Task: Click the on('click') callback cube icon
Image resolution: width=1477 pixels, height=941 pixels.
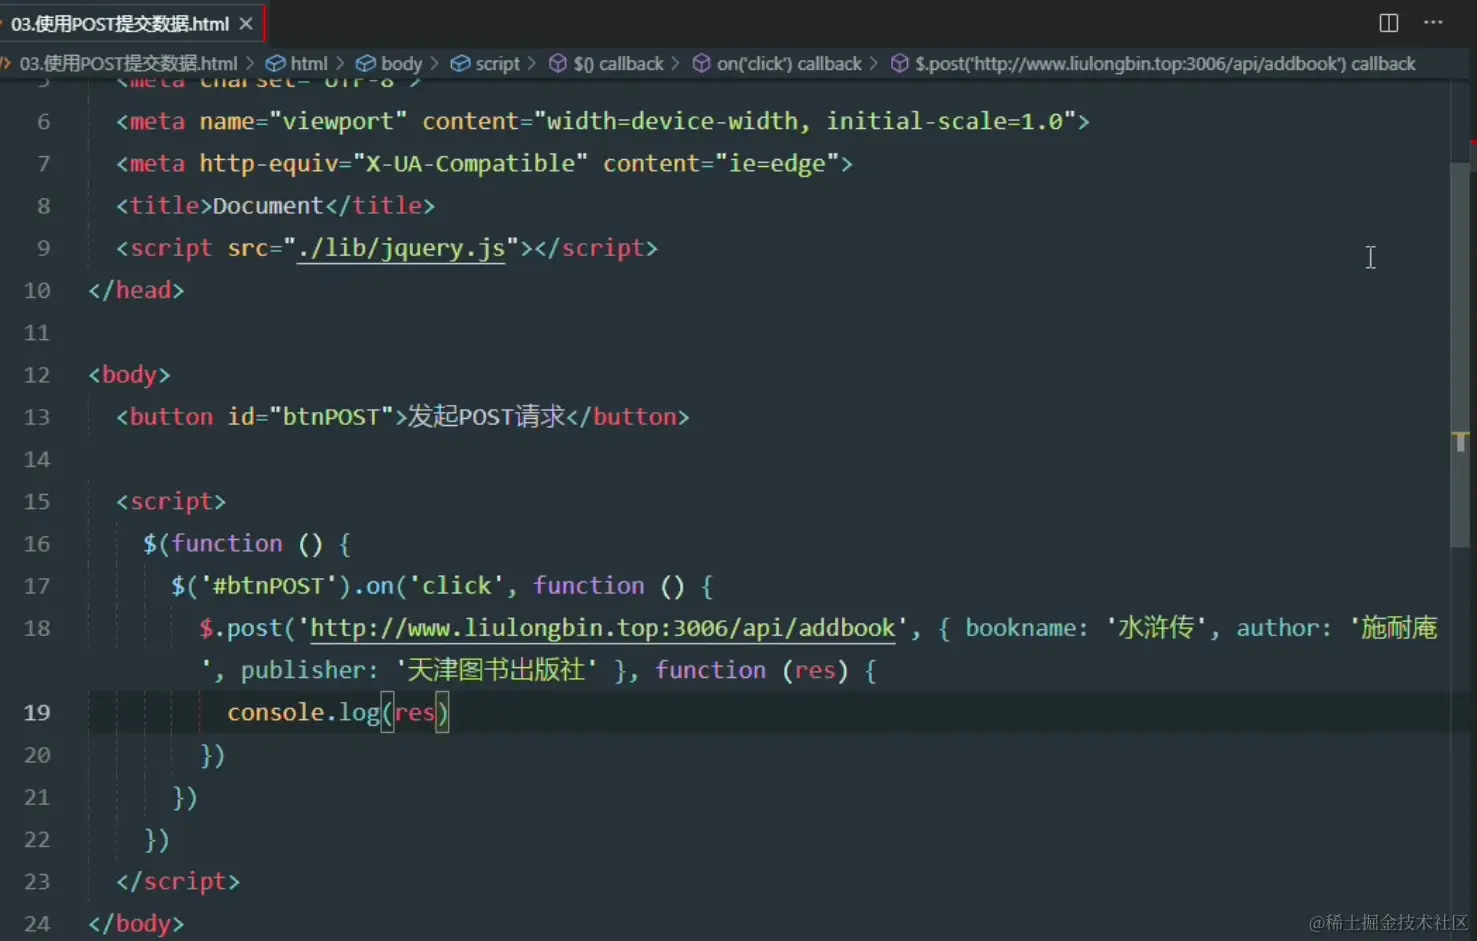Action: point(702,63)
